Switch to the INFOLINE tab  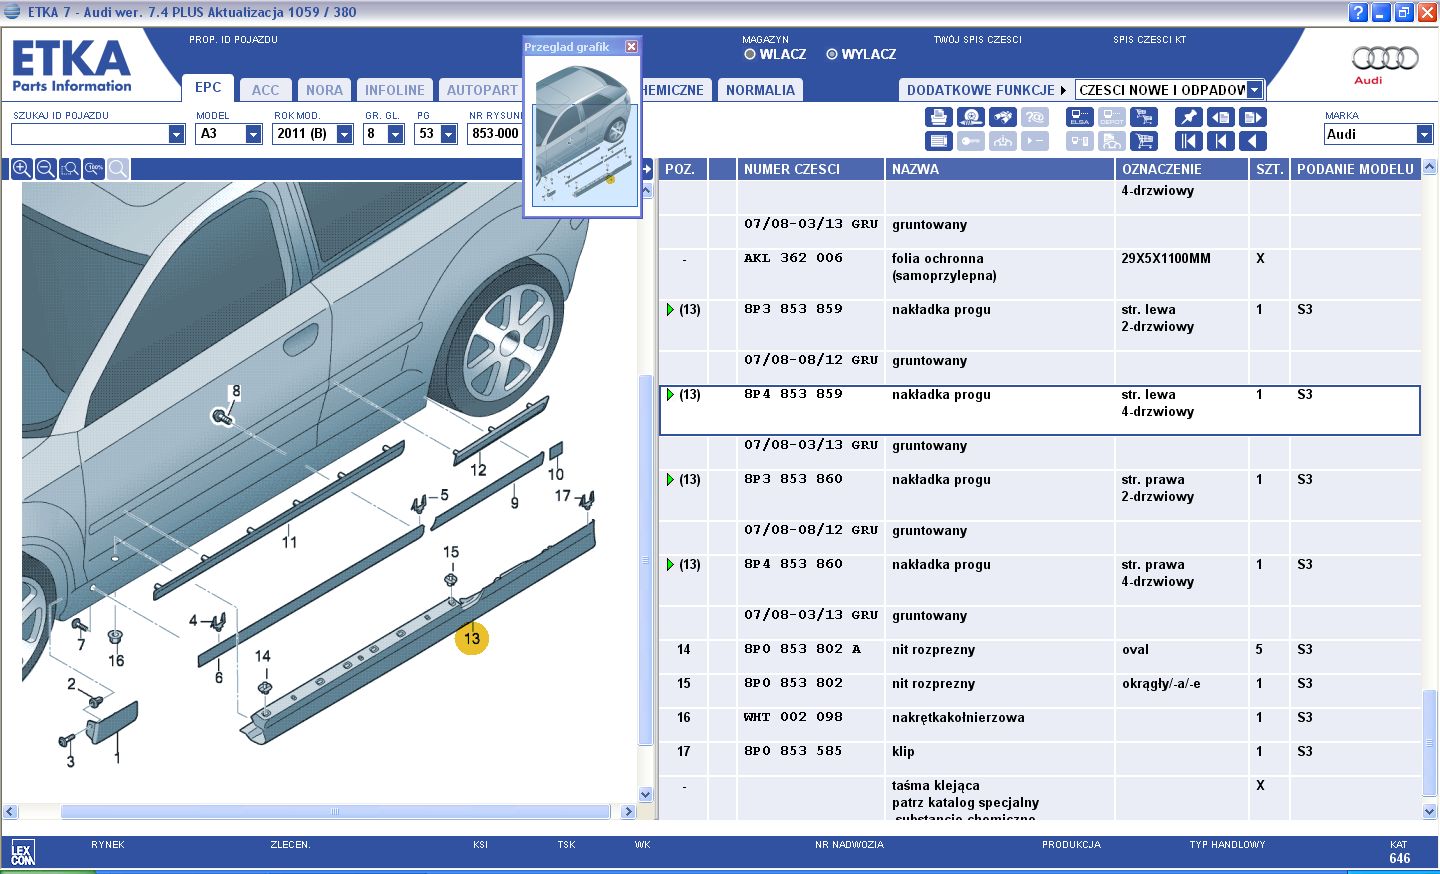[x=395, y=90]
